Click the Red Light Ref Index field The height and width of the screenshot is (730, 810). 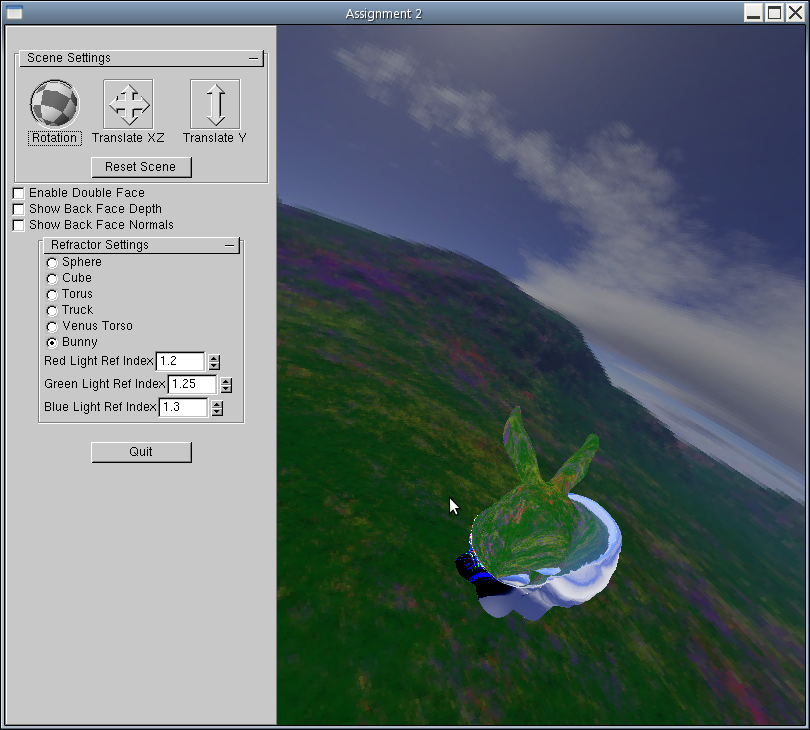pos(180,361)
